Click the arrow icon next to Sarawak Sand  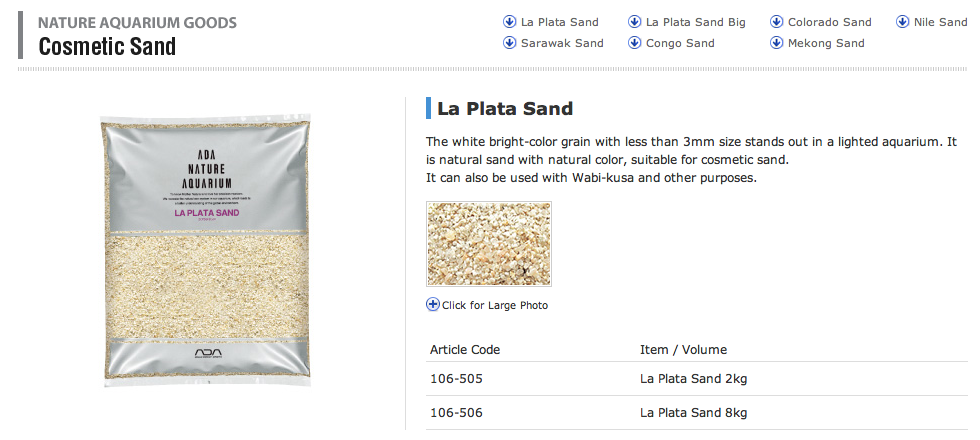pos(509,43)
